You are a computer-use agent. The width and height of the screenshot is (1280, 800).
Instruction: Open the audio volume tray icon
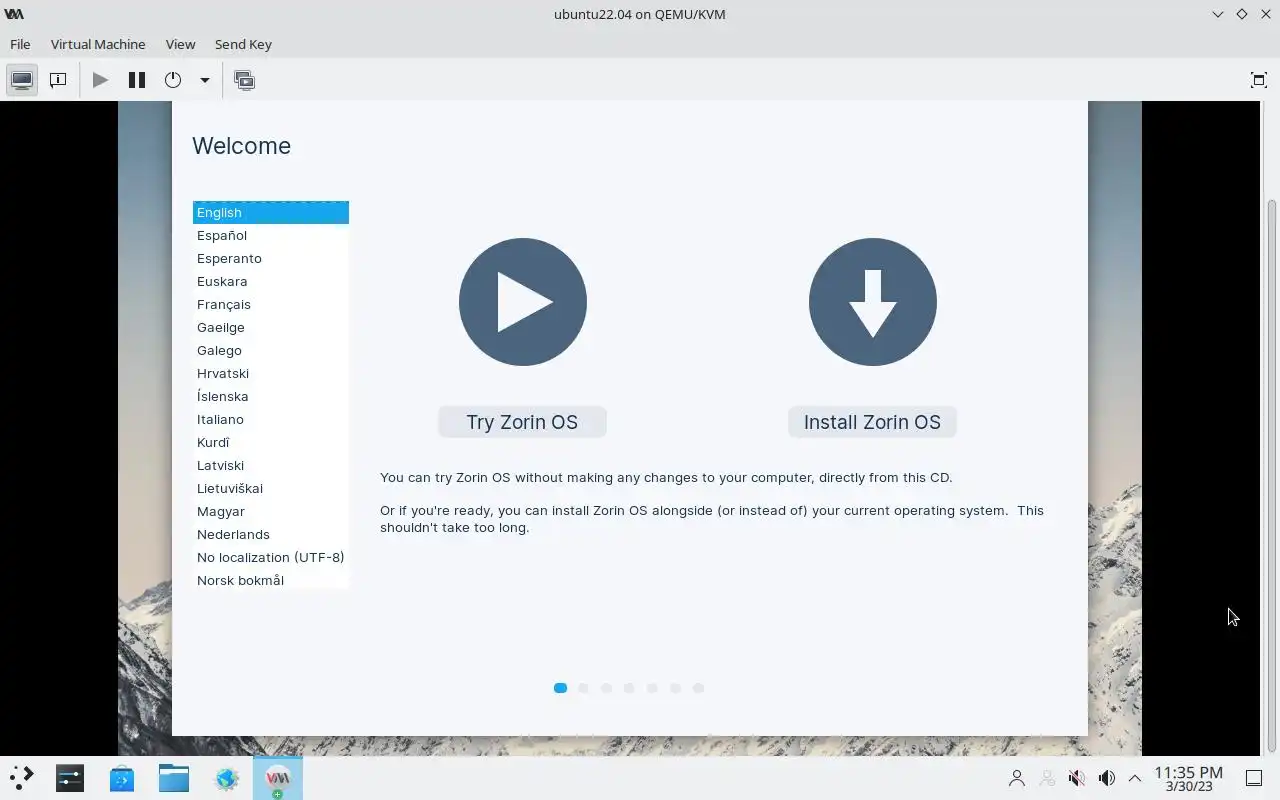pos(1107,778)
